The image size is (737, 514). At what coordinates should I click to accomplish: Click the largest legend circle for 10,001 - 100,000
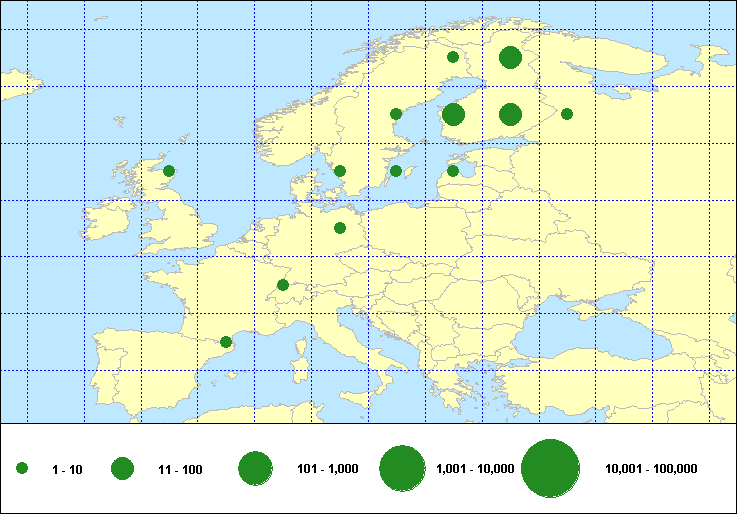click(551, 468)
